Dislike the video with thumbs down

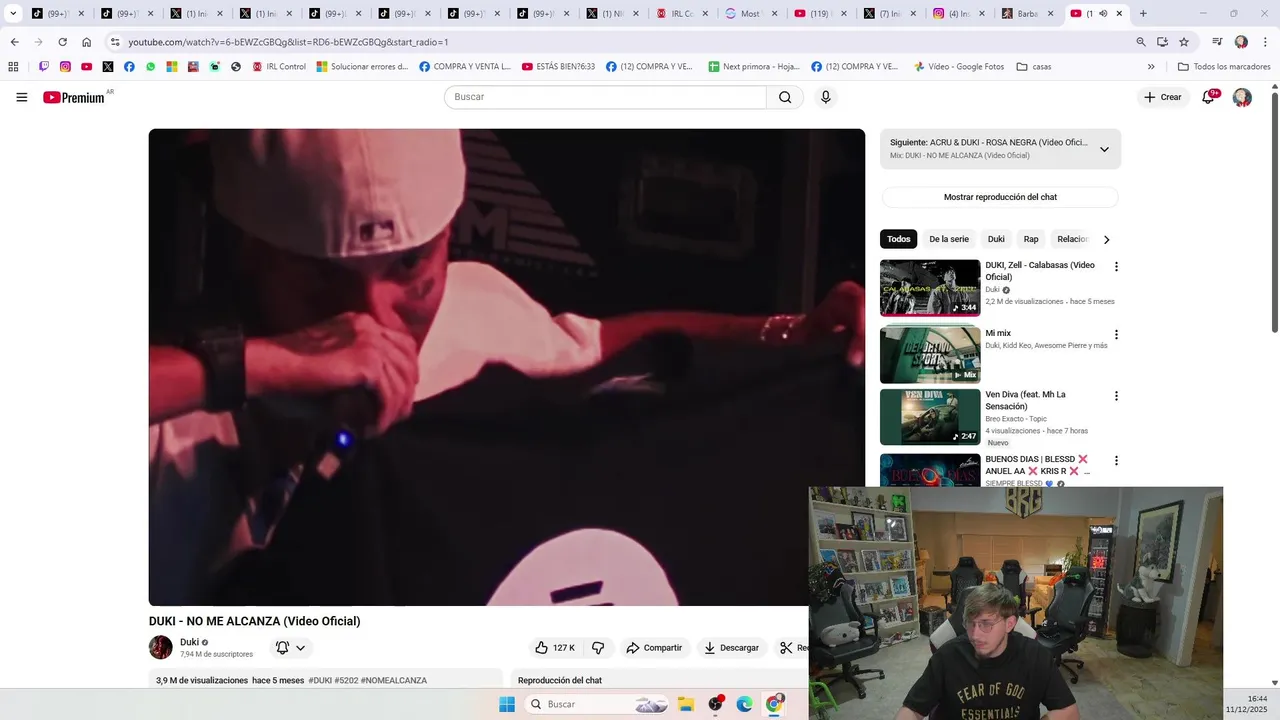(x=598, y=648)
